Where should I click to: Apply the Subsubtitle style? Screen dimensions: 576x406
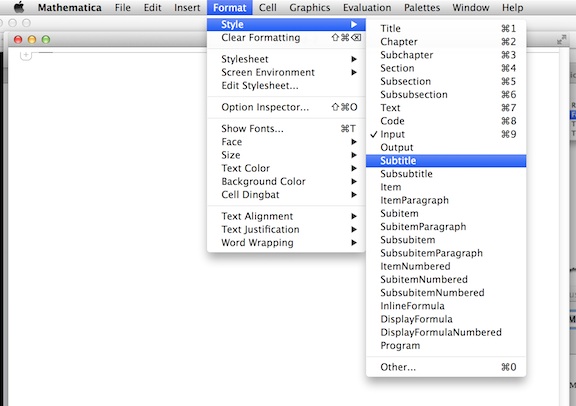pyautogui.click(x=446, y=174)
